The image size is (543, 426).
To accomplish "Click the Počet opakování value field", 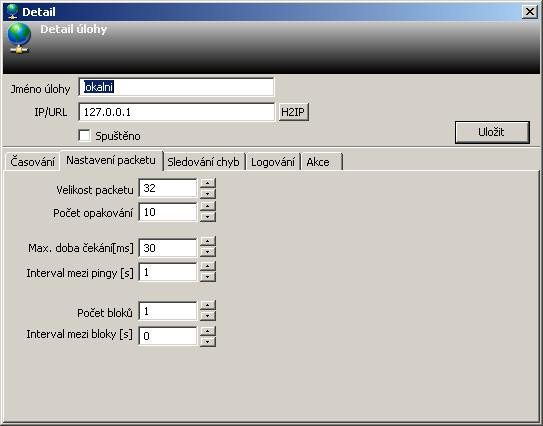I will click(x=168, y=212).
